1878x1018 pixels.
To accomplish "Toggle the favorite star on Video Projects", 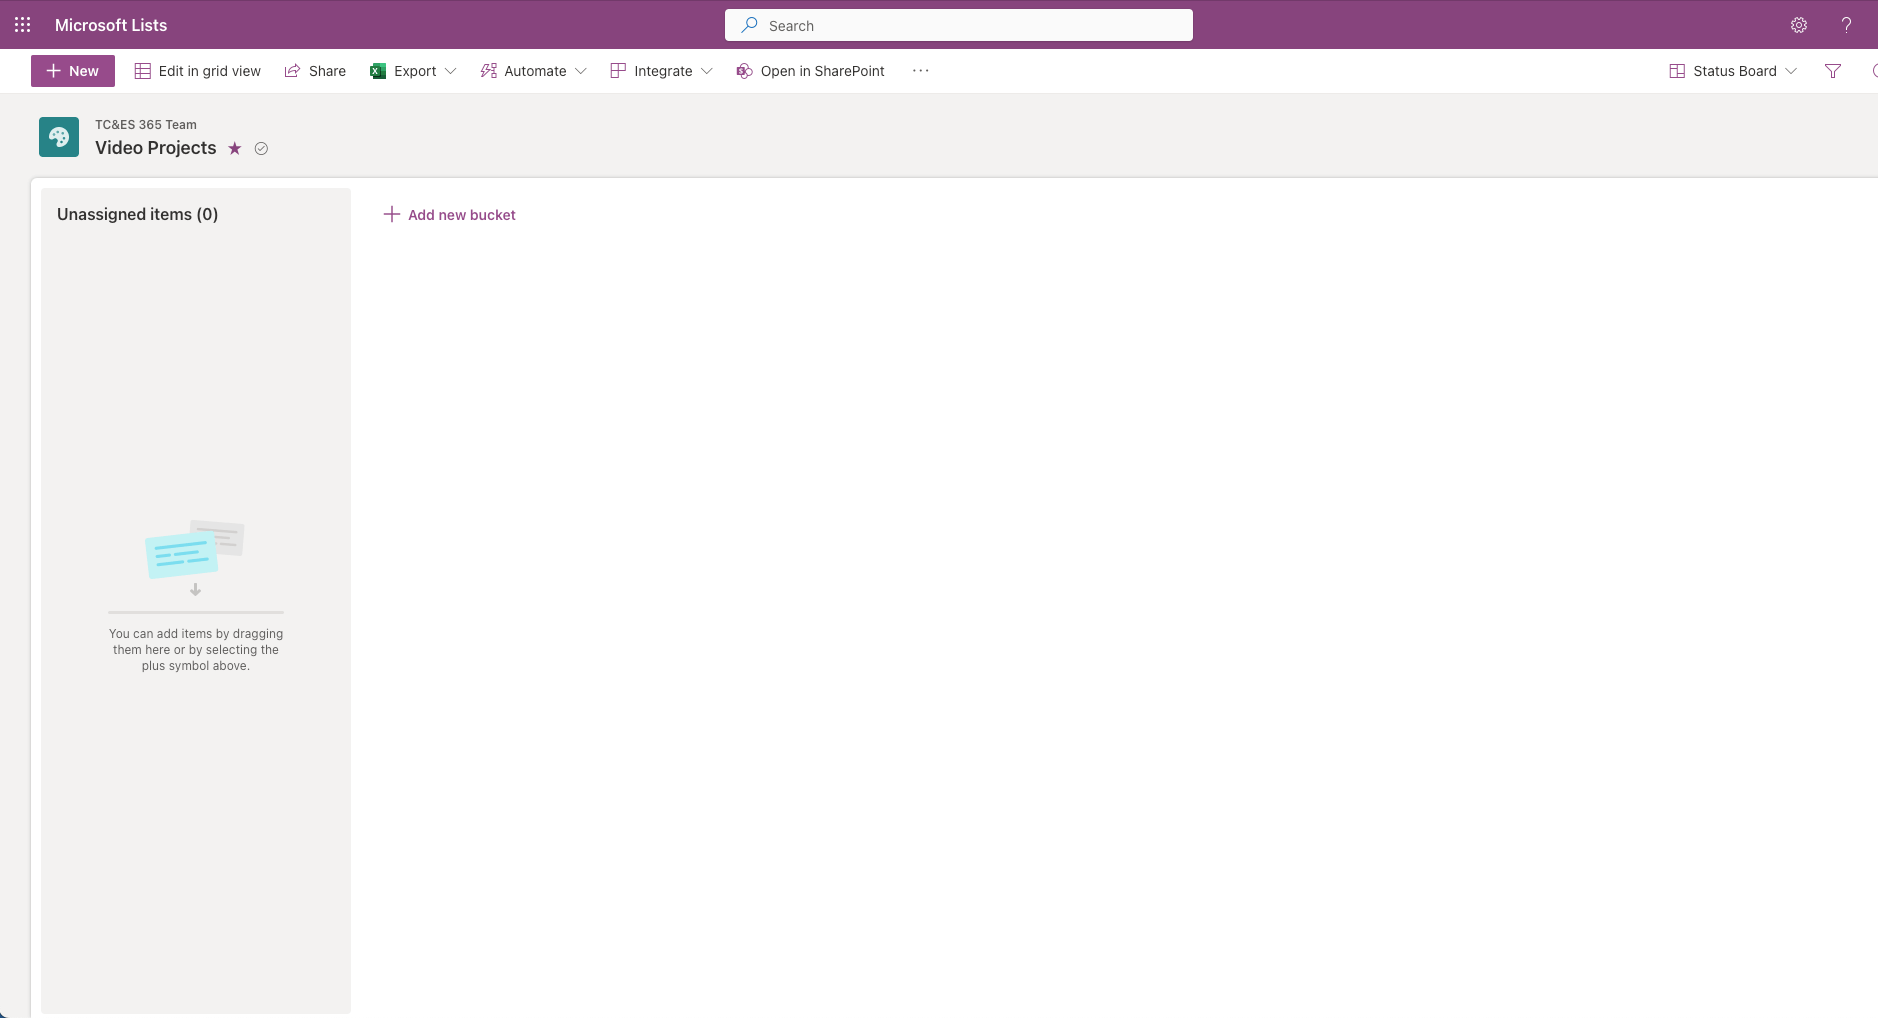I will click(235, 147).
